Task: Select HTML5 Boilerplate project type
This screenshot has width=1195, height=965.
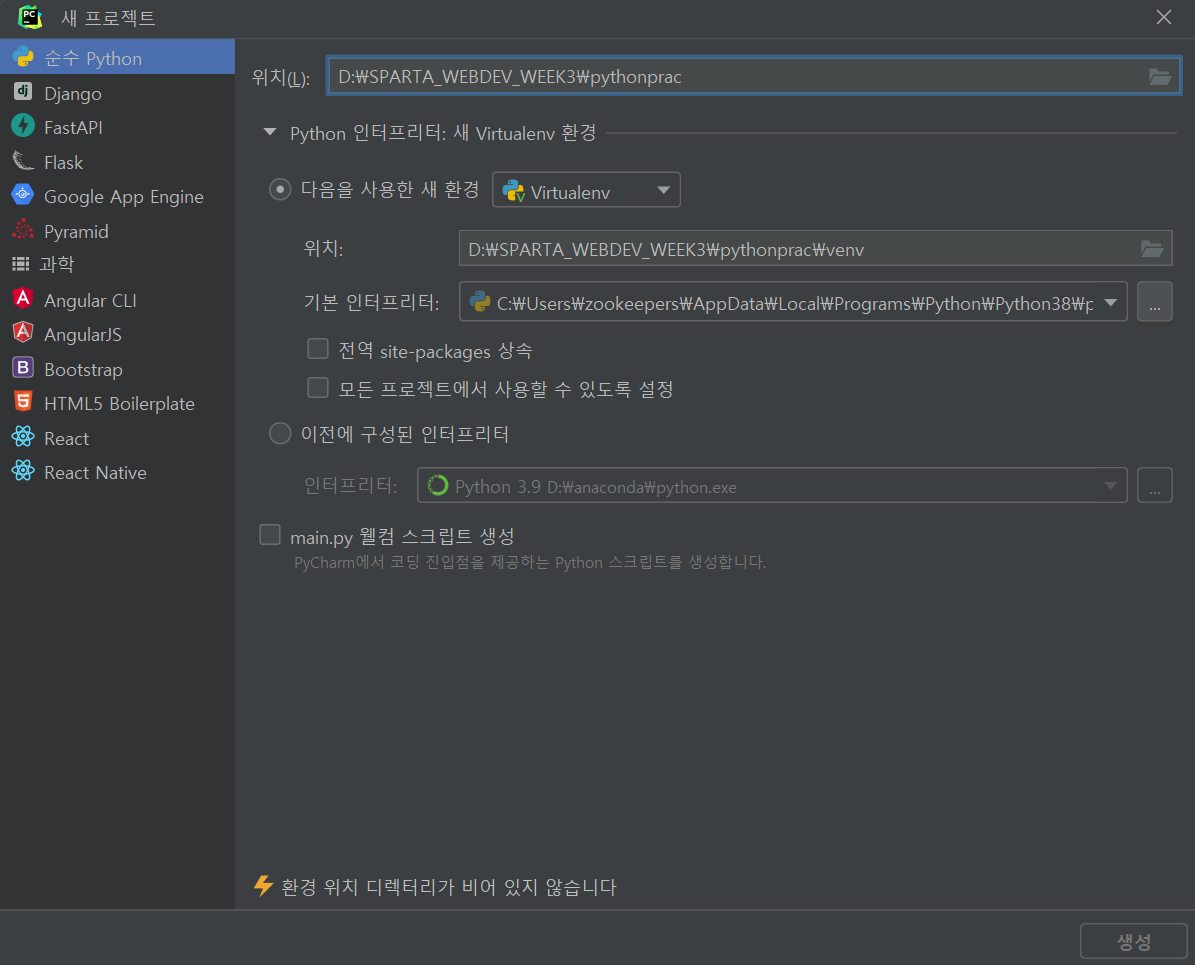Action: pyautogui.click(x=117, y=403)
